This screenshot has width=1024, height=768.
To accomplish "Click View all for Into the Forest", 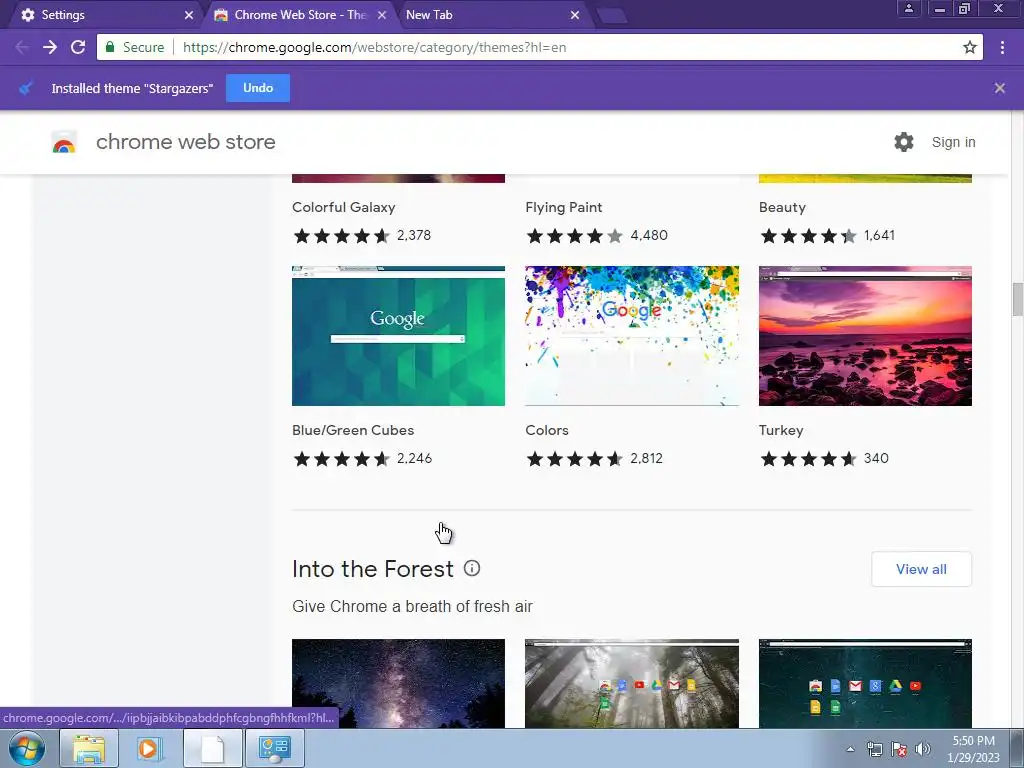I will pyautogui.click(x=921, y=569).
